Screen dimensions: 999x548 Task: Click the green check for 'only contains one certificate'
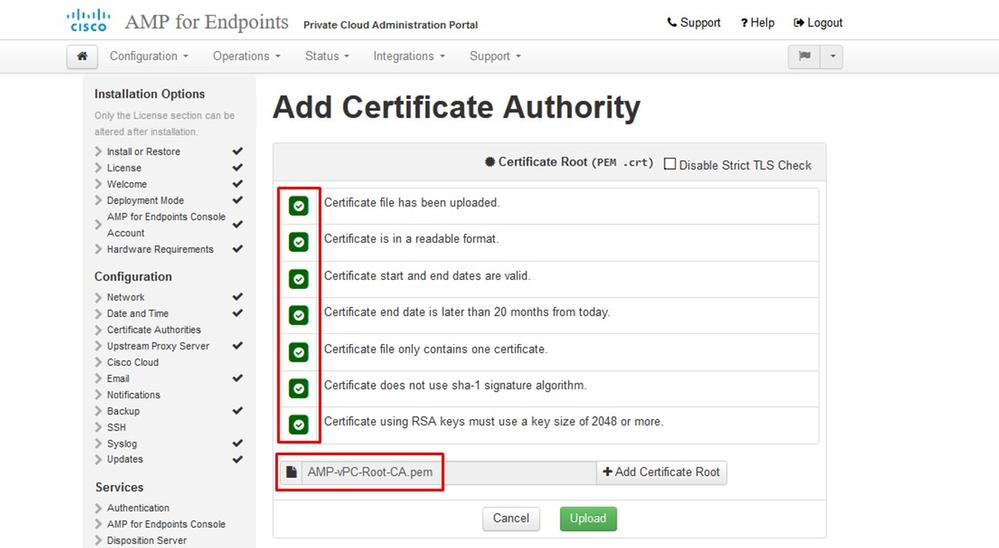coord(299,352)
